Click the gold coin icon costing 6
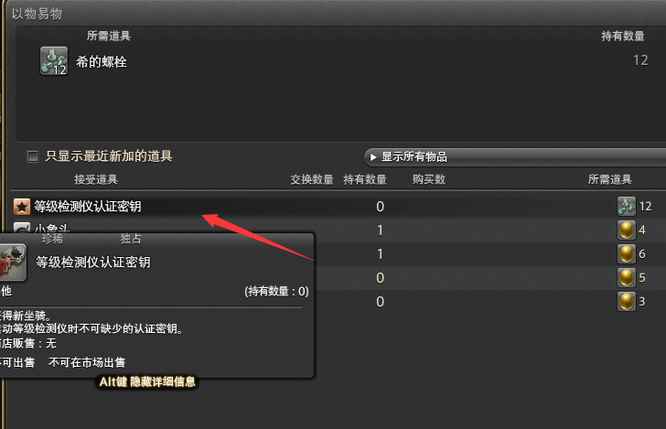The image size is (666, 429). (x=626, y=254)
